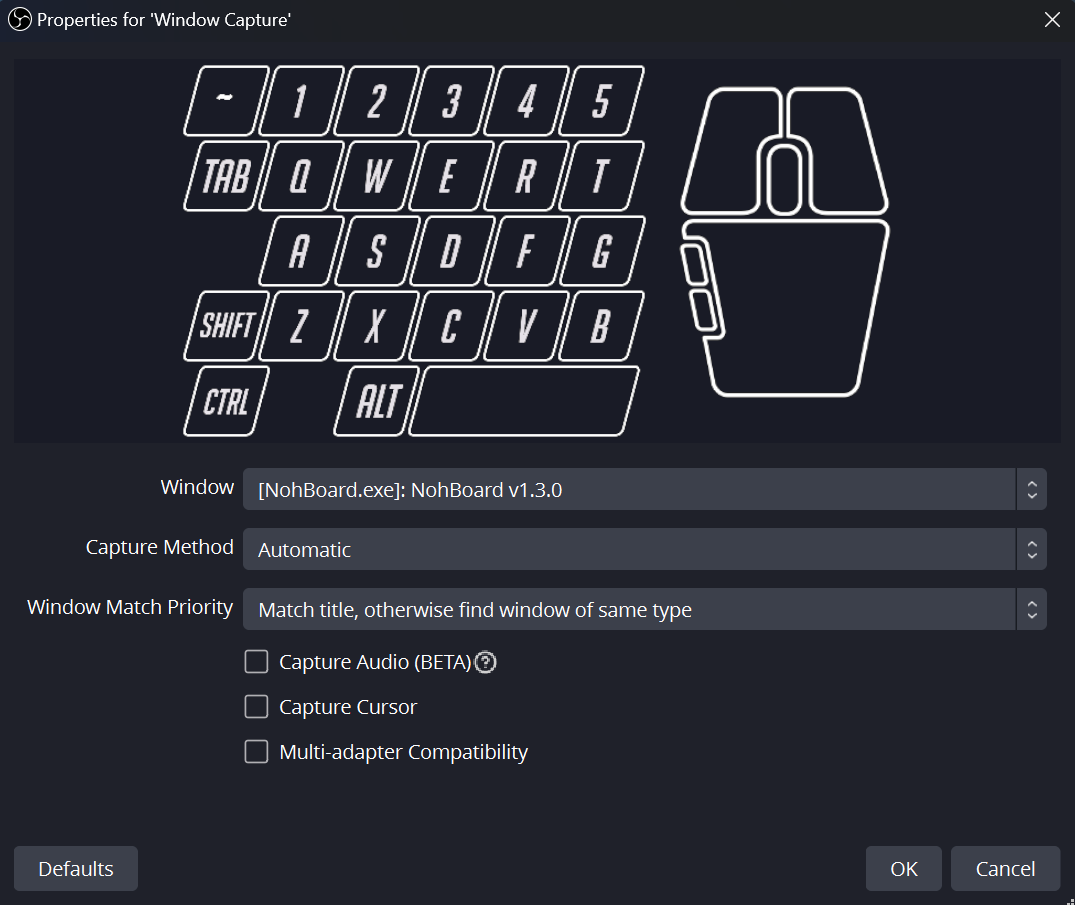Screen dimensions: 1075x905
Task: Click the Defaults button
Action: [75, 868]
